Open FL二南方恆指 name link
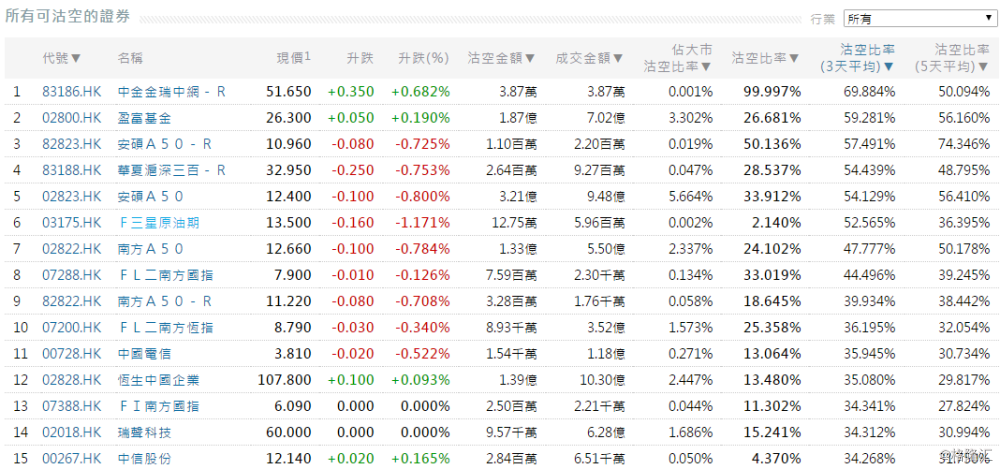1000x469 pixels. 166,327
